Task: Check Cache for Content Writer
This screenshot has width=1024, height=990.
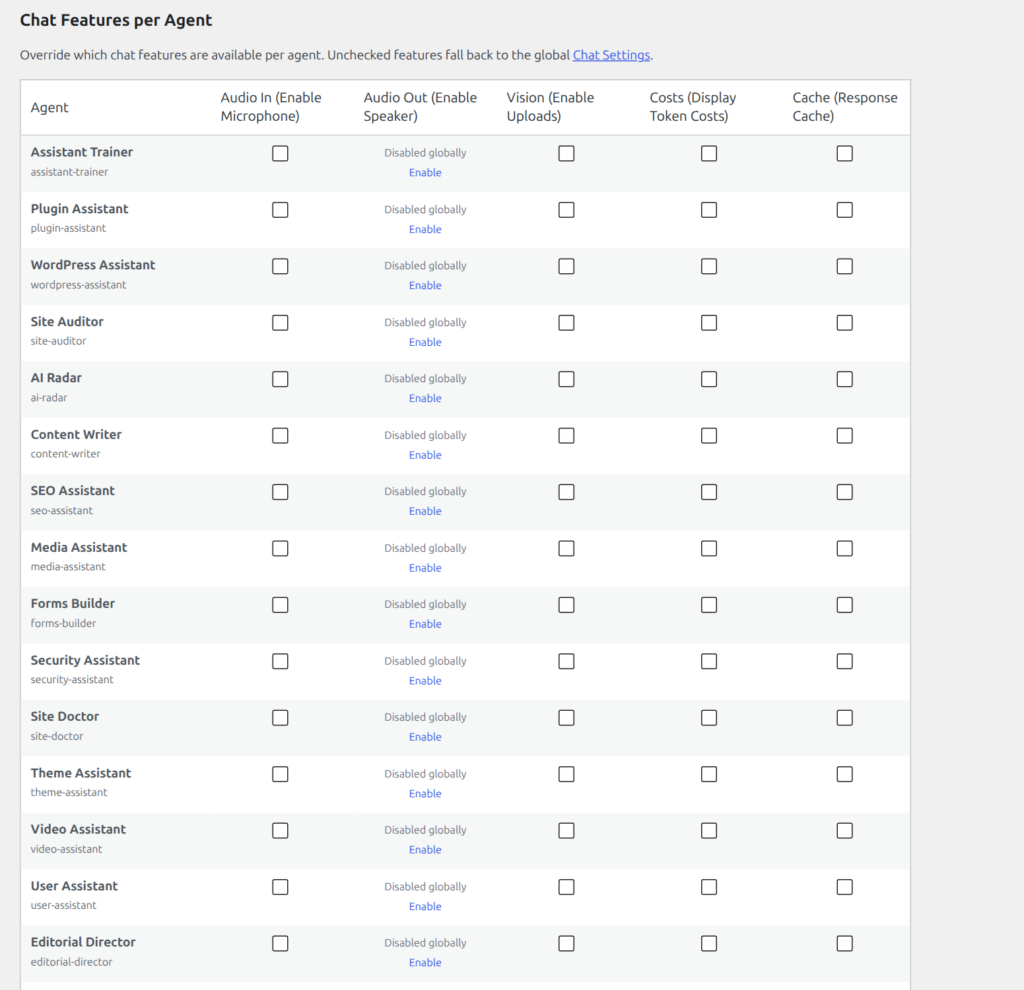Action: [x=844, y=436]
